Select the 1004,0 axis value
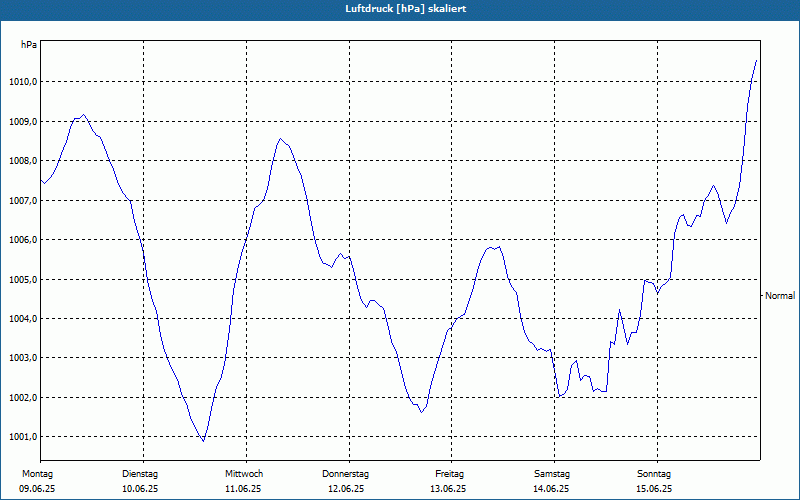This screenshot has height=500, width=800. point(23,319)
